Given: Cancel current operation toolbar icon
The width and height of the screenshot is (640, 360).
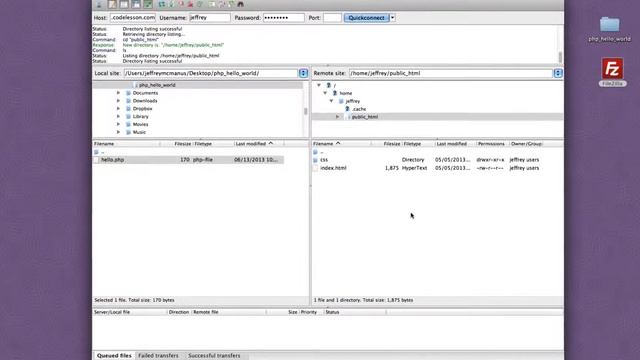Looking at the screenshot, I should click(181, 4).
